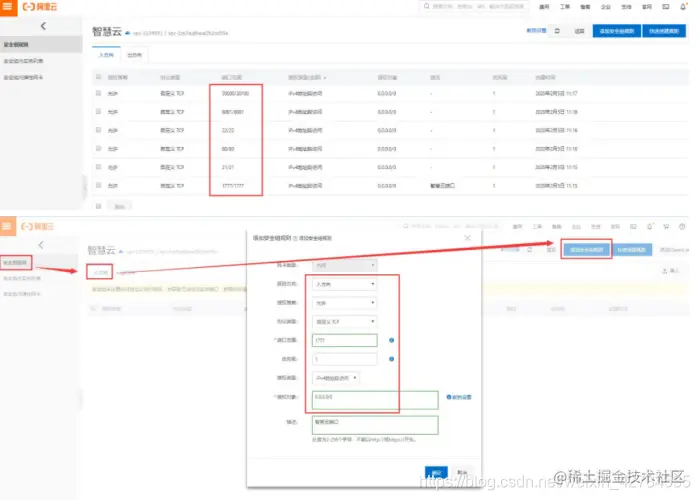
Task: Click the blue 快速创建规则 button in upper console
Action: [664, 31]
